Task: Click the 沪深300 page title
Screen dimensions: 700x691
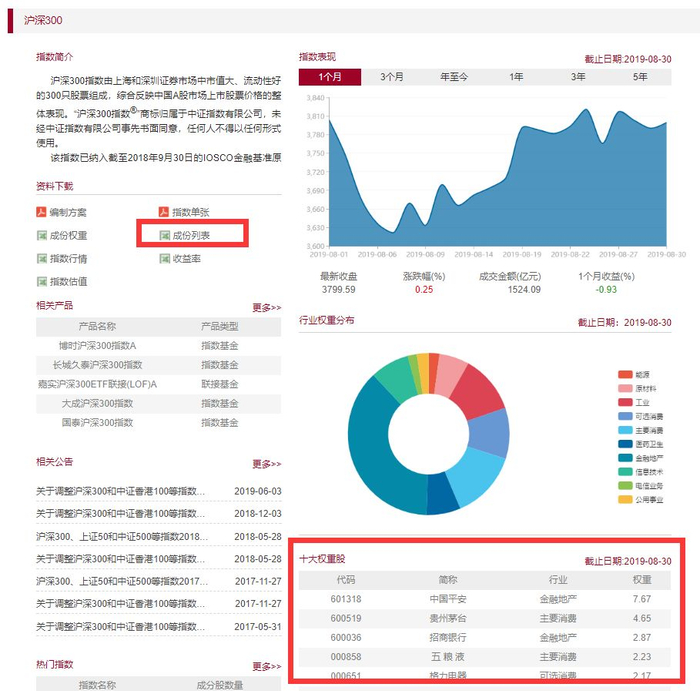Action: tap(43, 20)
